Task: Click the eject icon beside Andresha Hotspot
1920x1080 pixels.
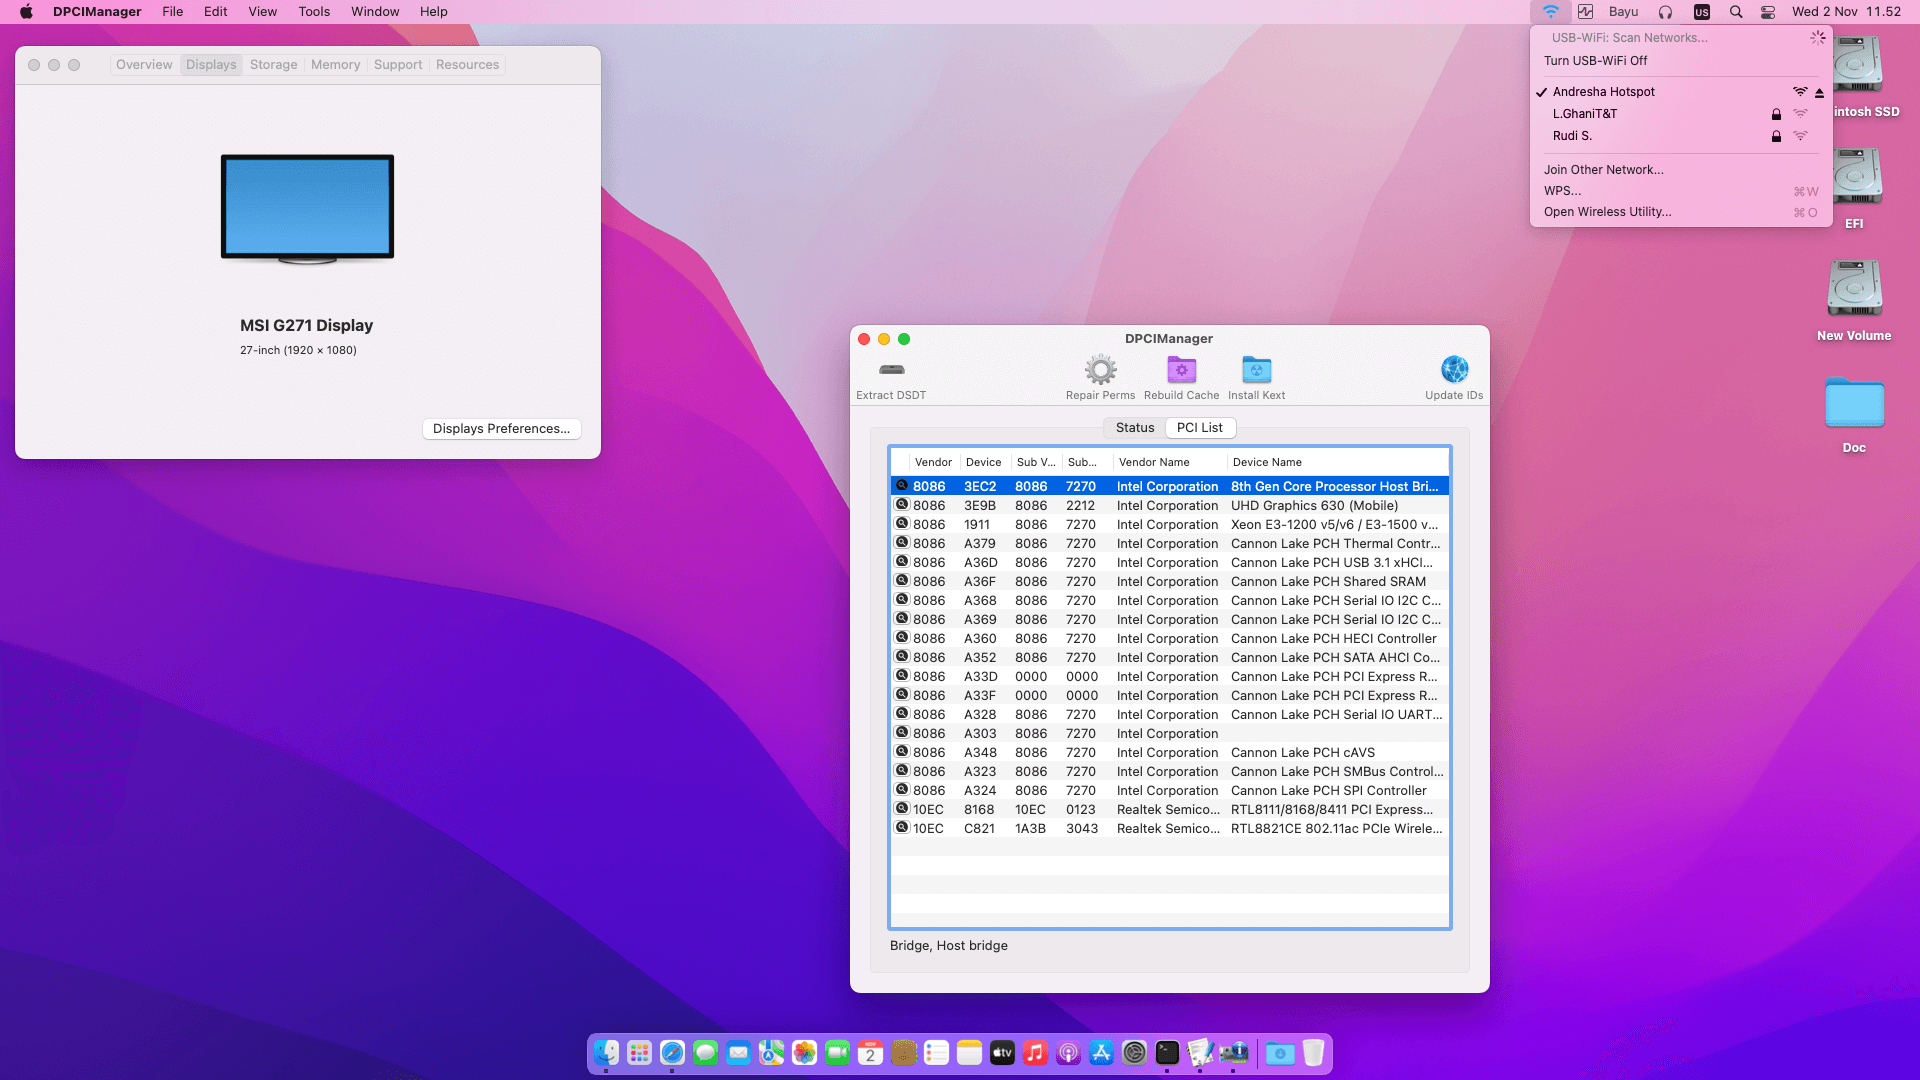Action: pyautogui.click(x=1819, y=93)
